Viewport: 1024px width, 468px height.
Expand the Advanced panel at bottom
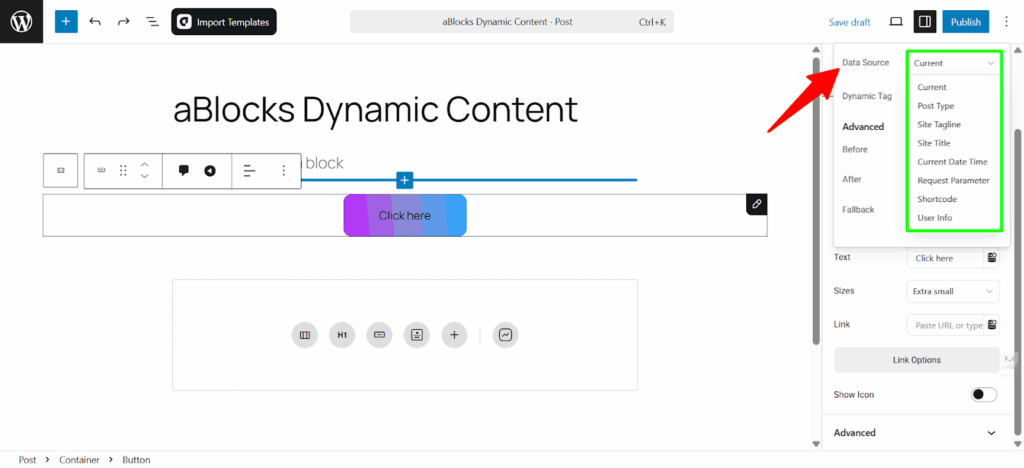click(915, 433)
